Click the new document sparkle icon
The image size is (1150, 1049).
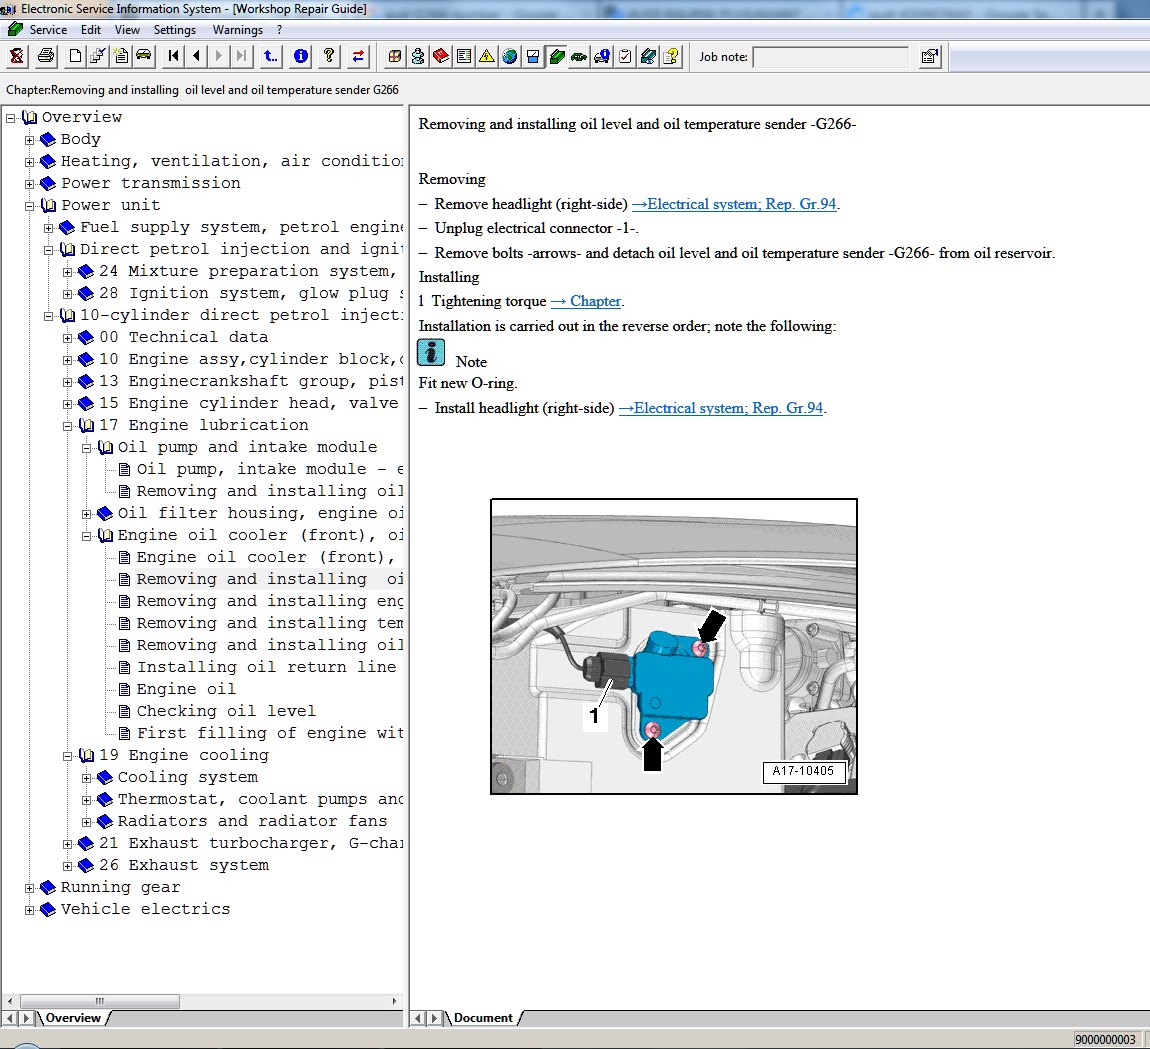pyautogui.click(x=120, y=56)
